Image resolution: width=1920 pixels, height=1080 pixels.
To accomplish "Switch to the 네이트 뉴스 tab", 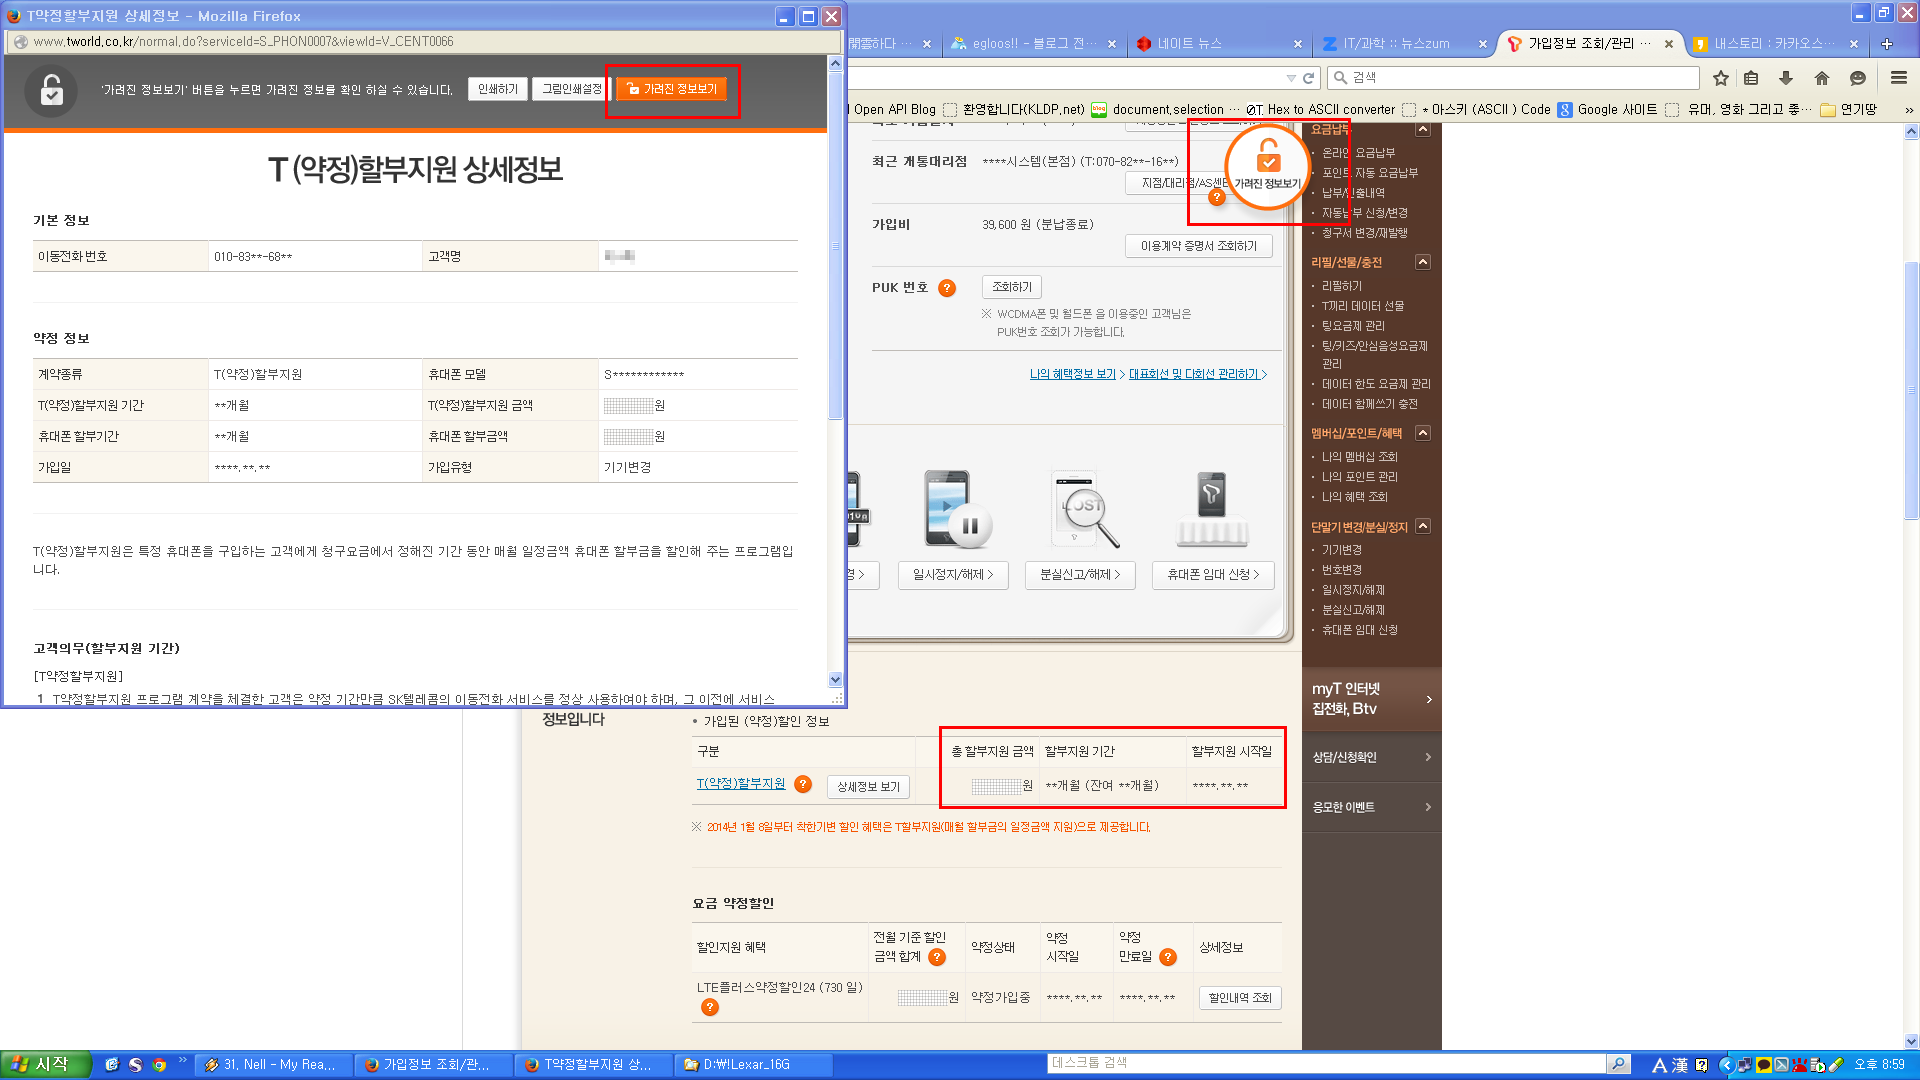I will tap(1218, 44).
